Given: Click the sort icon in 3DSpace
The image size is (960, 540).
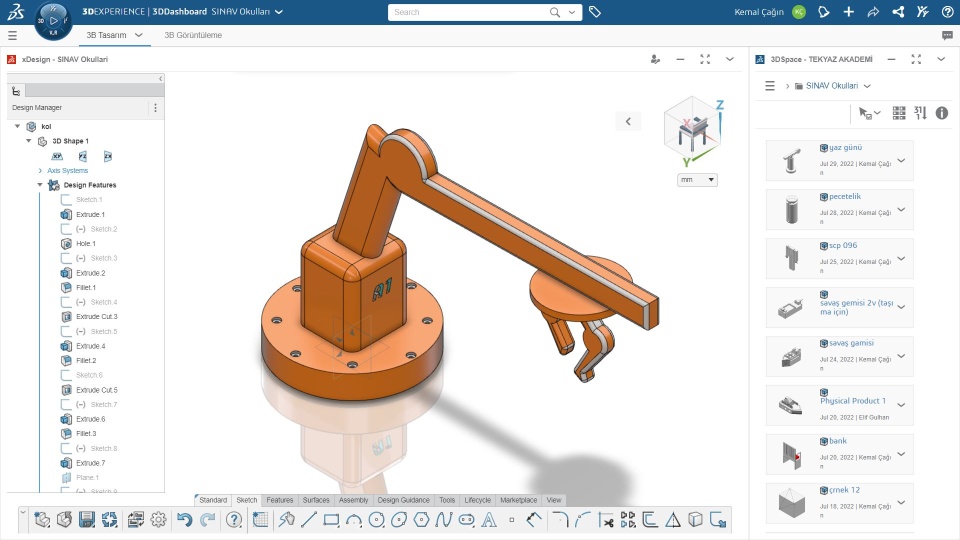Looking at the screenshot, I should (x=920, y=113).
